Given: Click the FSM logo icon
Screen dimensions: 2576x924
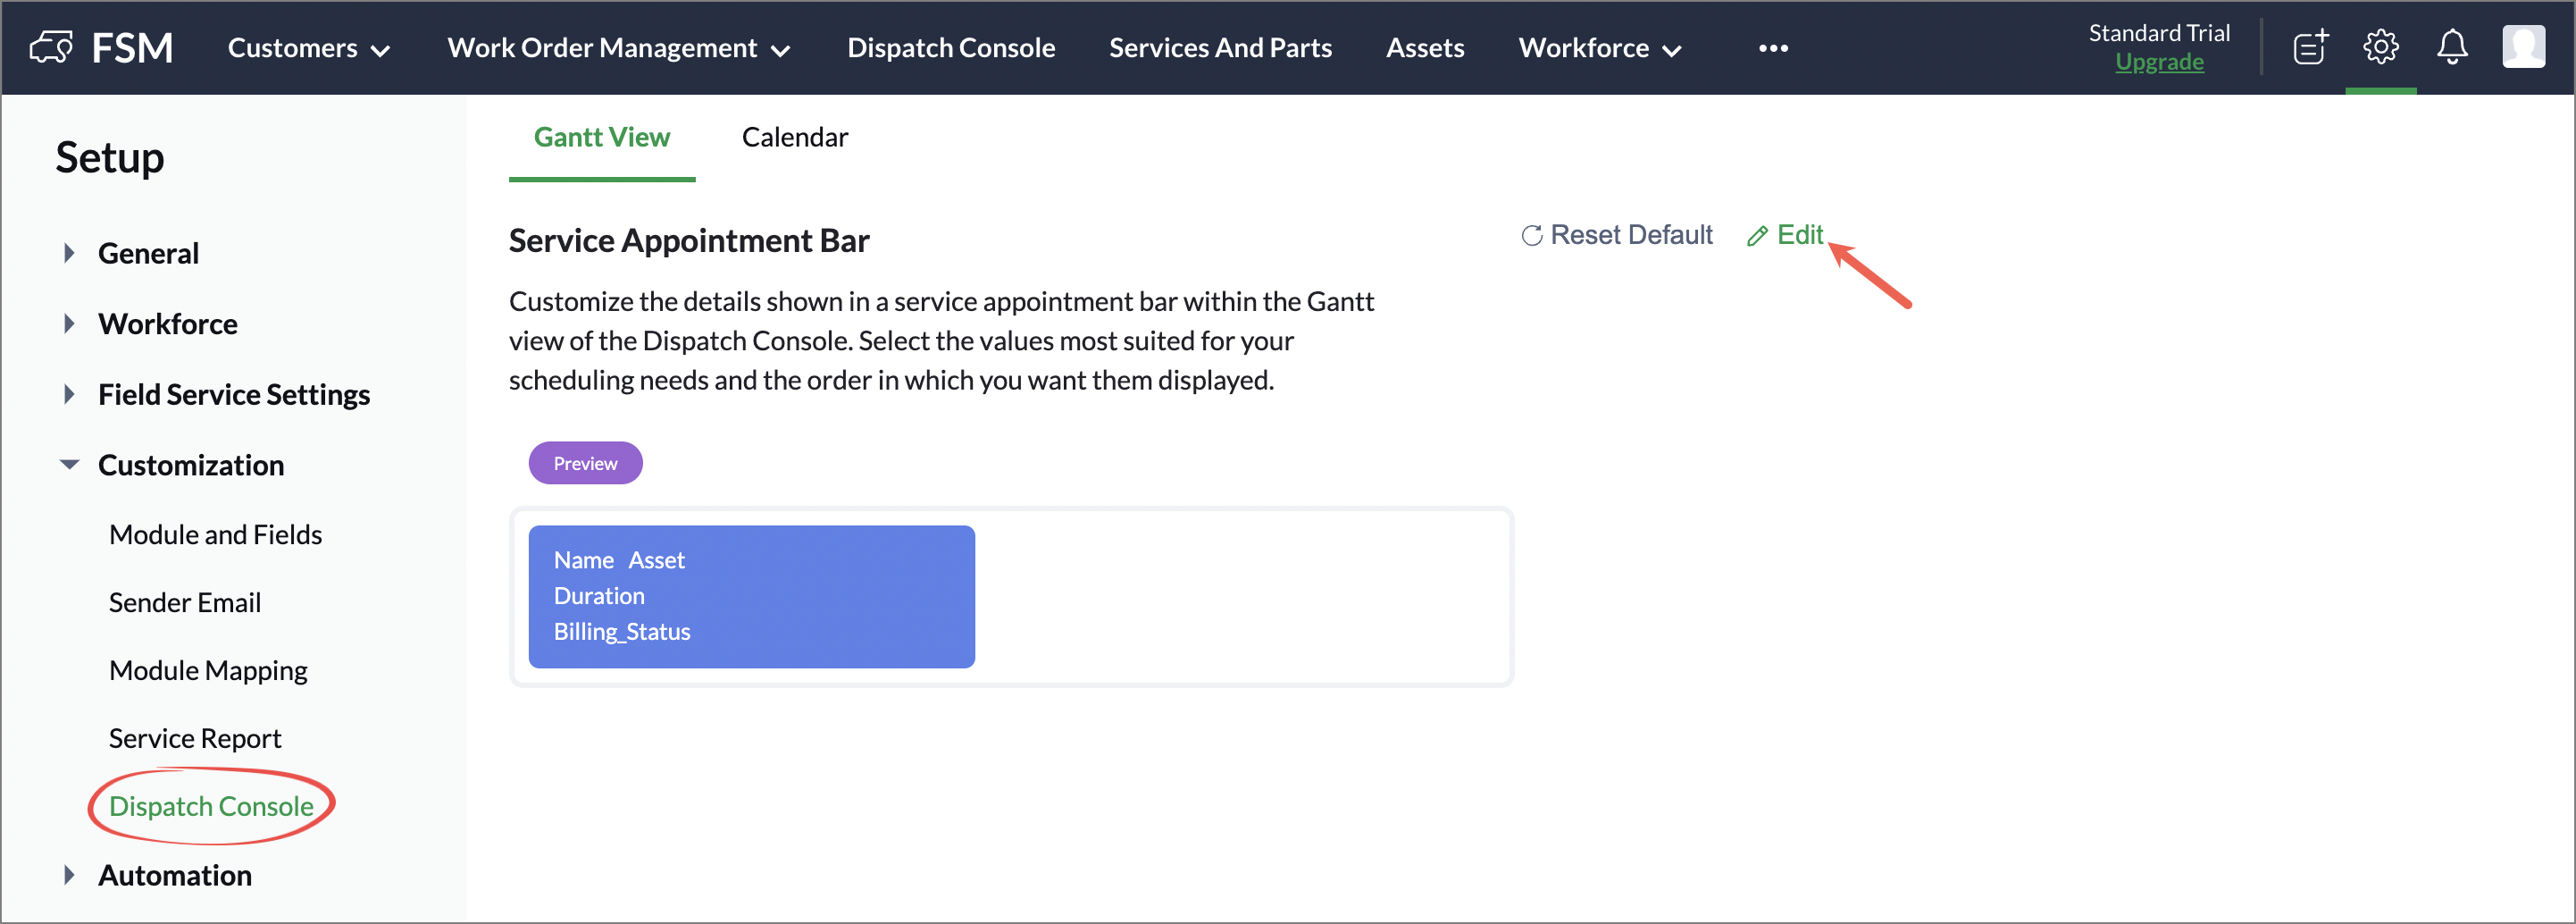Looking at the screenshot, I should point(51,47).
